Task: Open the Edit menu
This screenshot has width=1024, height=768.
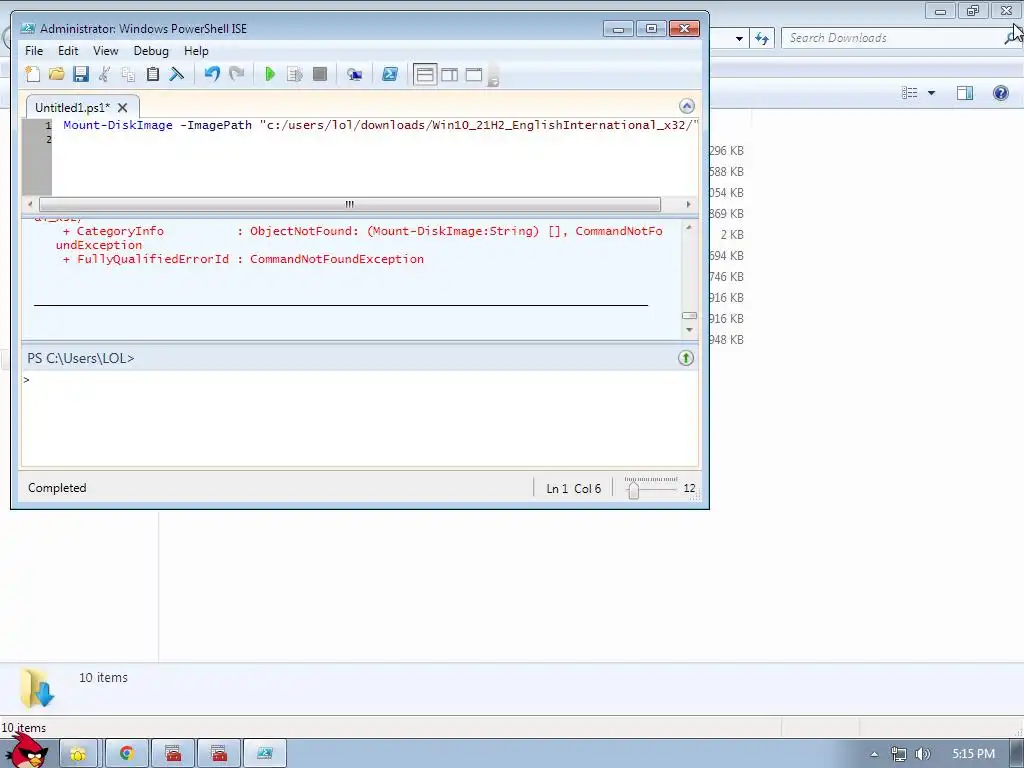Action: (x=68, y=51)
